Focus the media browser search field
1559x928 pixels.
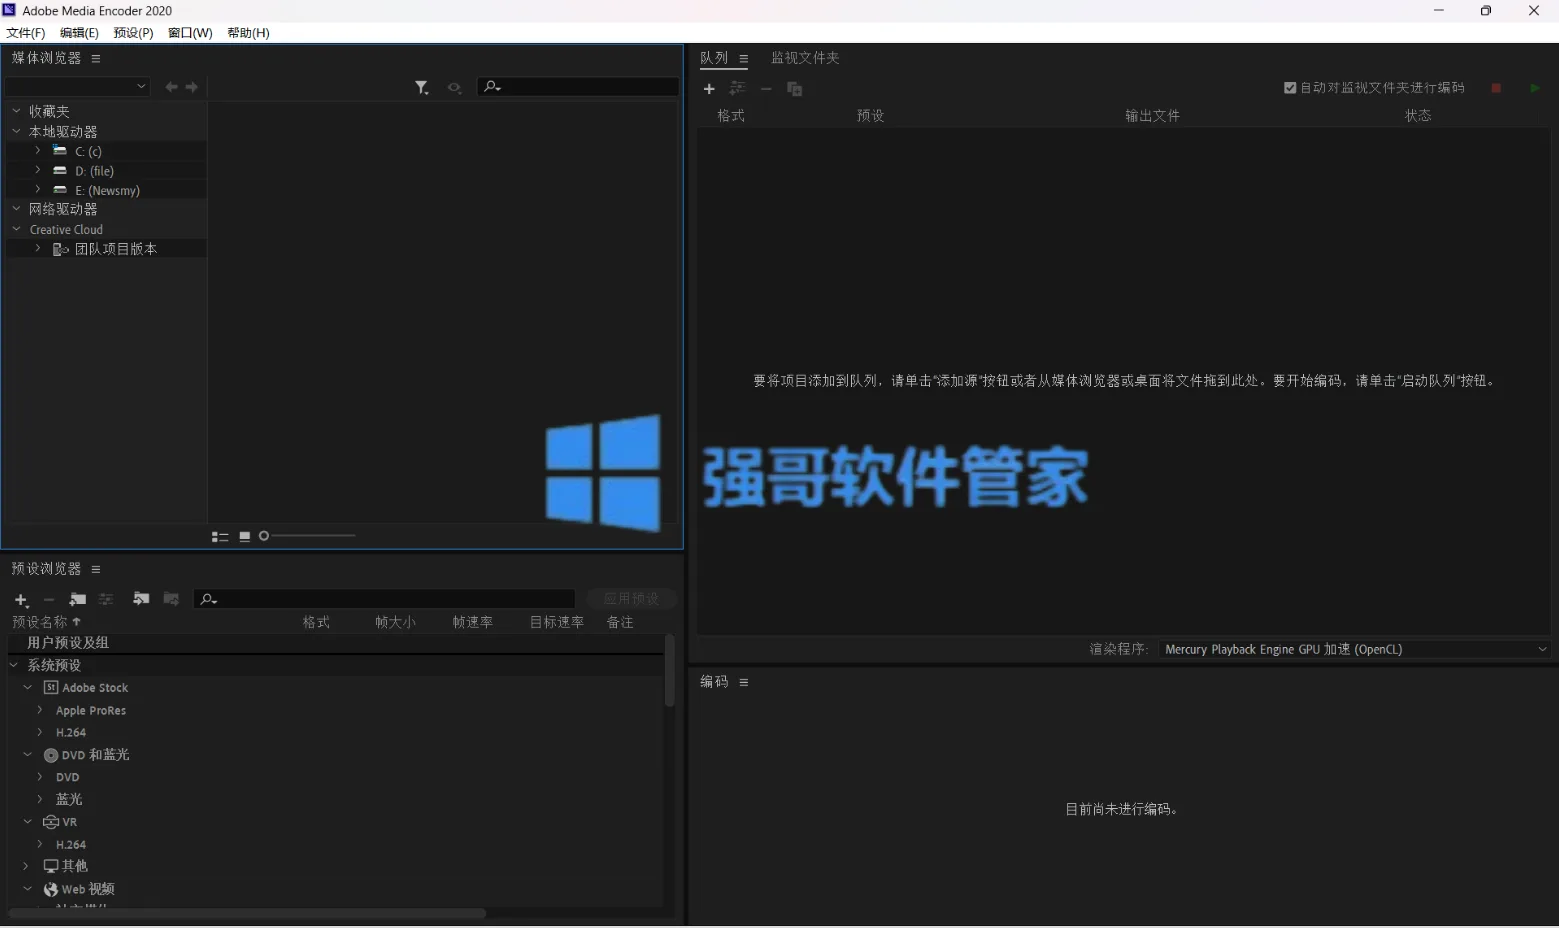578,87
